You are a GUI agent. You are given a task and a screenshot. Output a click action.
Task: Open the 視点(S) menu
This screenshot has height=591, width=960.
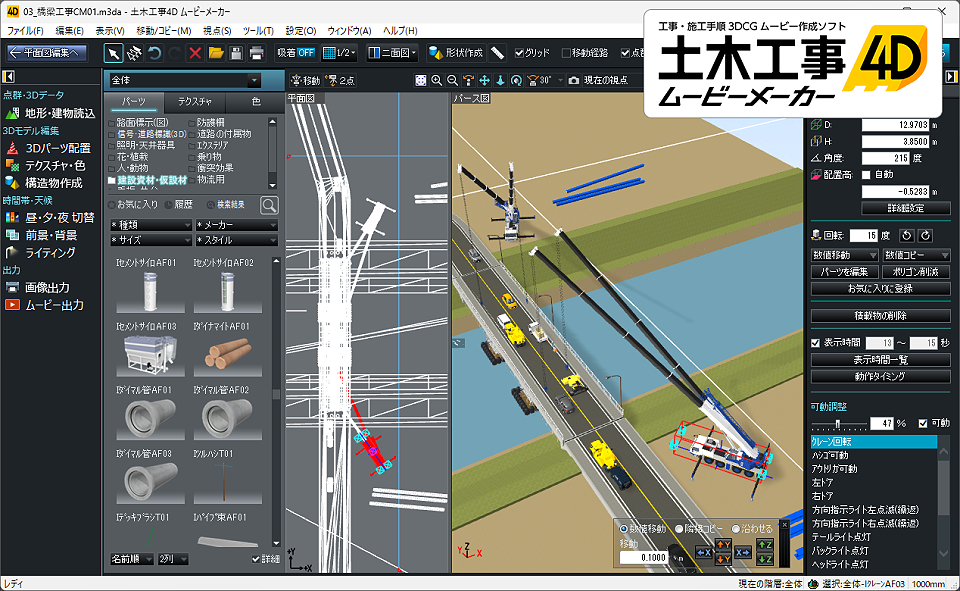pyautogui.click(x=217, y=31)
